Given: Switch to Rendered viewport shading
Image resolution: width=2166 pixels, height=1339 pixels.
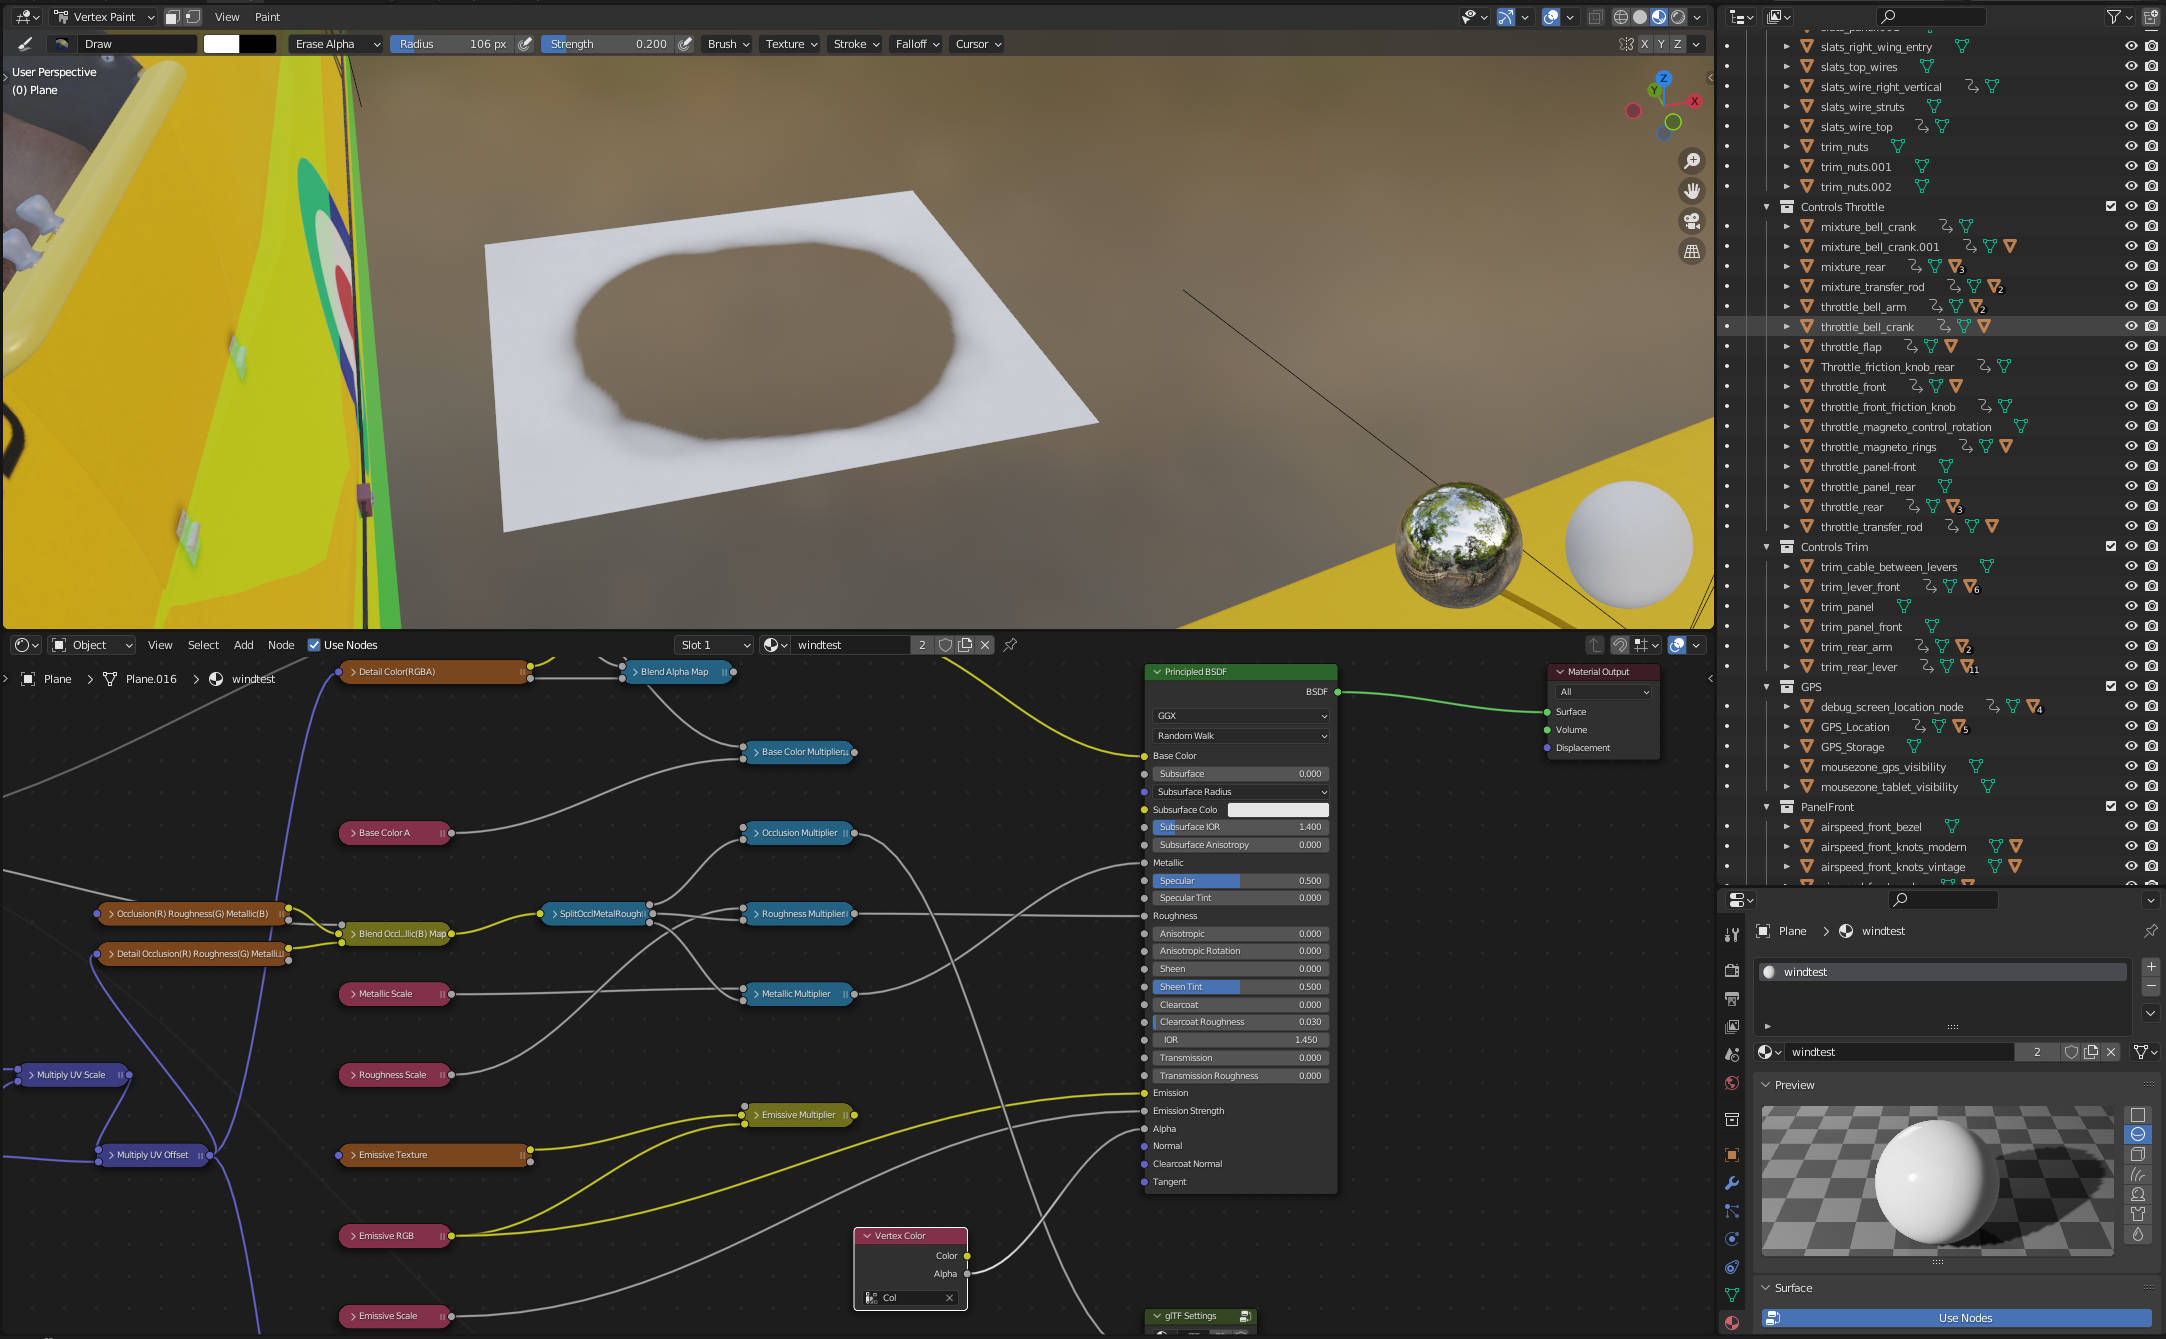Looking at the screenshot, I should tap(1678, 17).
